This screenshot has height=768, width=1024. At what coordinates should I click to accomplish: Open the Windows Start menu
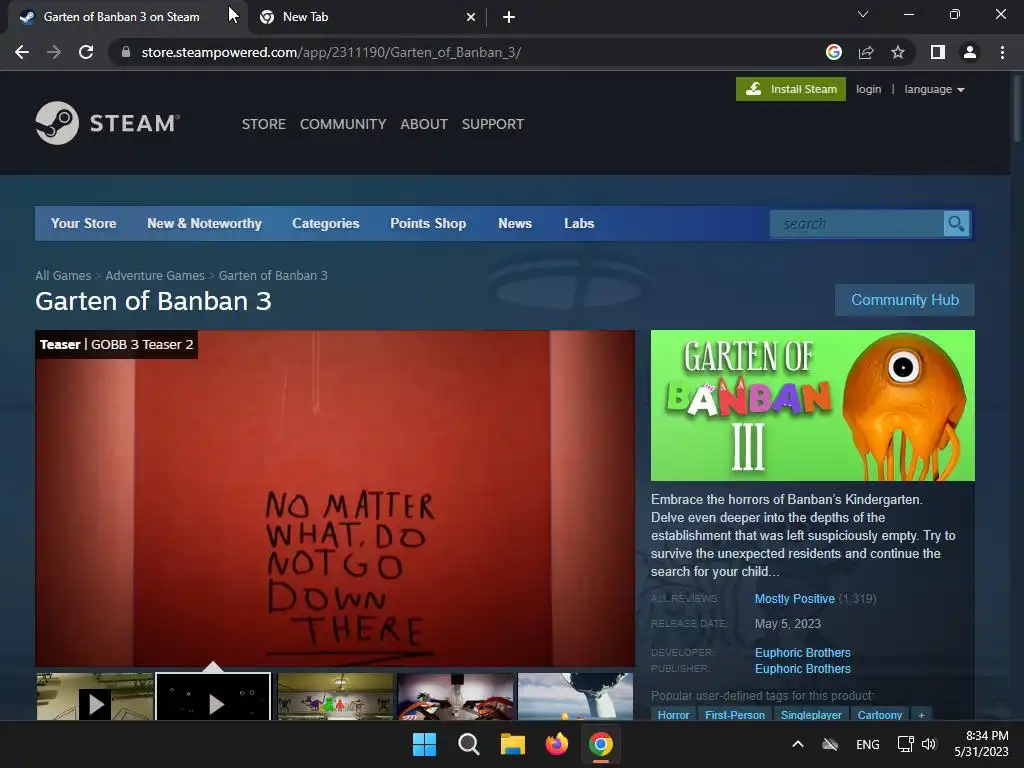pos(424,744)
